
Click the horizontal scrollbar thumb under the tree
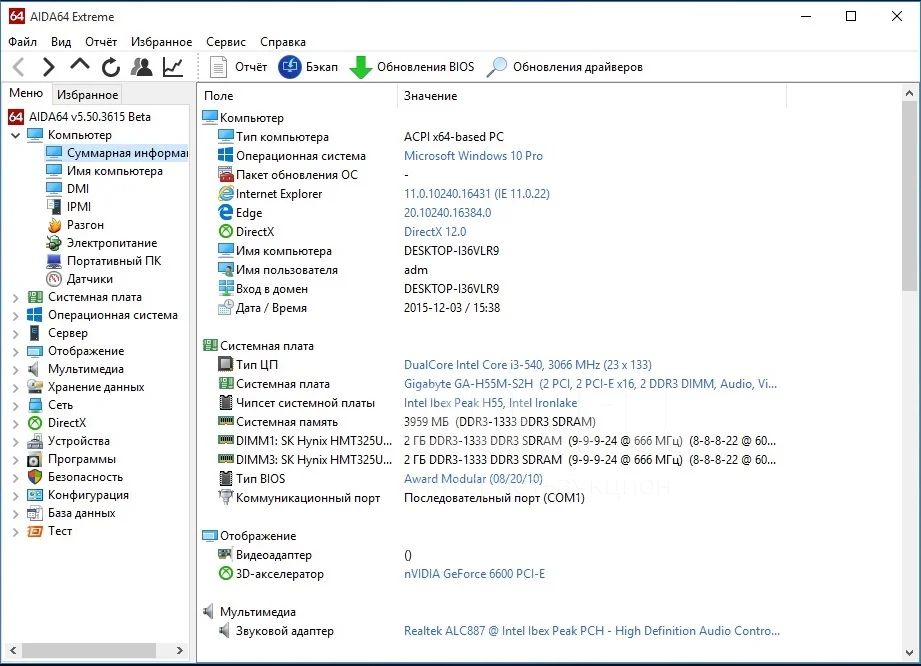coord(89,650)
